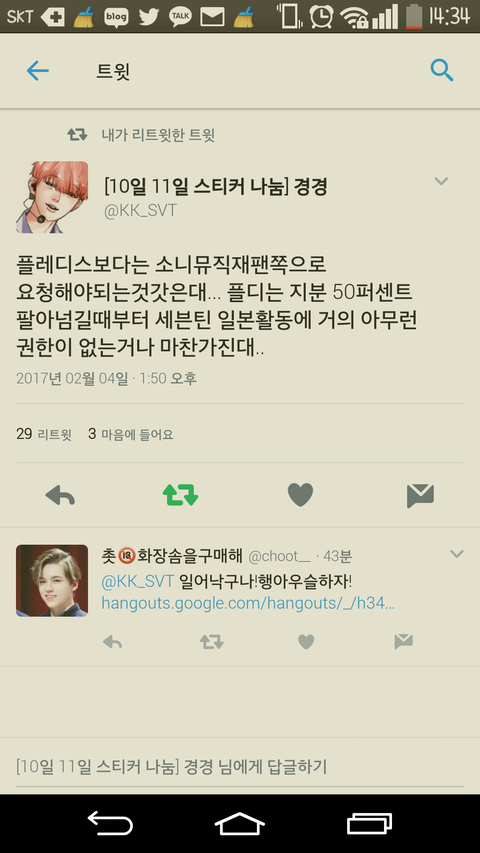The height and width of the screenshot is (853, 480).
Task: Tap the back arrow in header
Action: [x=38, y=70]
